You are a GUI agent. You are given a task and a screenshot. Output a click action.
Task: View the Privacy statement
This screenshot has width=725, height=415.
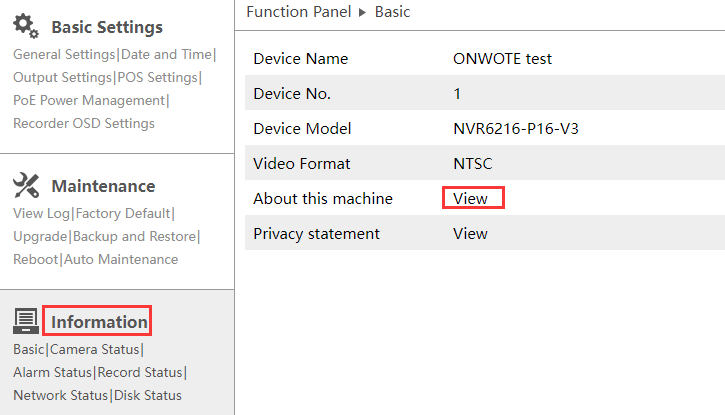coord(470,233)
